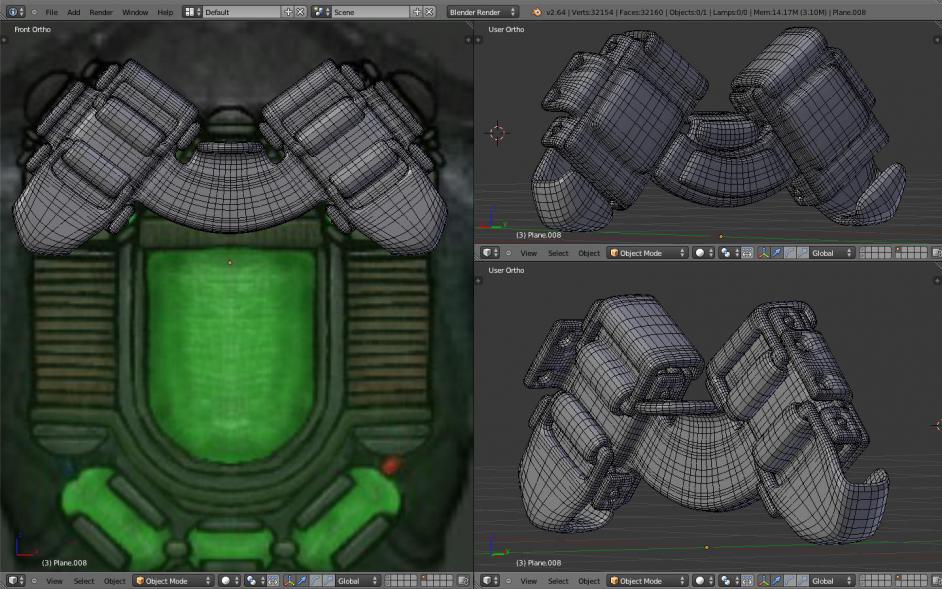942x589 pixels.
Task: Click the Blender logo icon in the top bar
Action: point(537,12)
